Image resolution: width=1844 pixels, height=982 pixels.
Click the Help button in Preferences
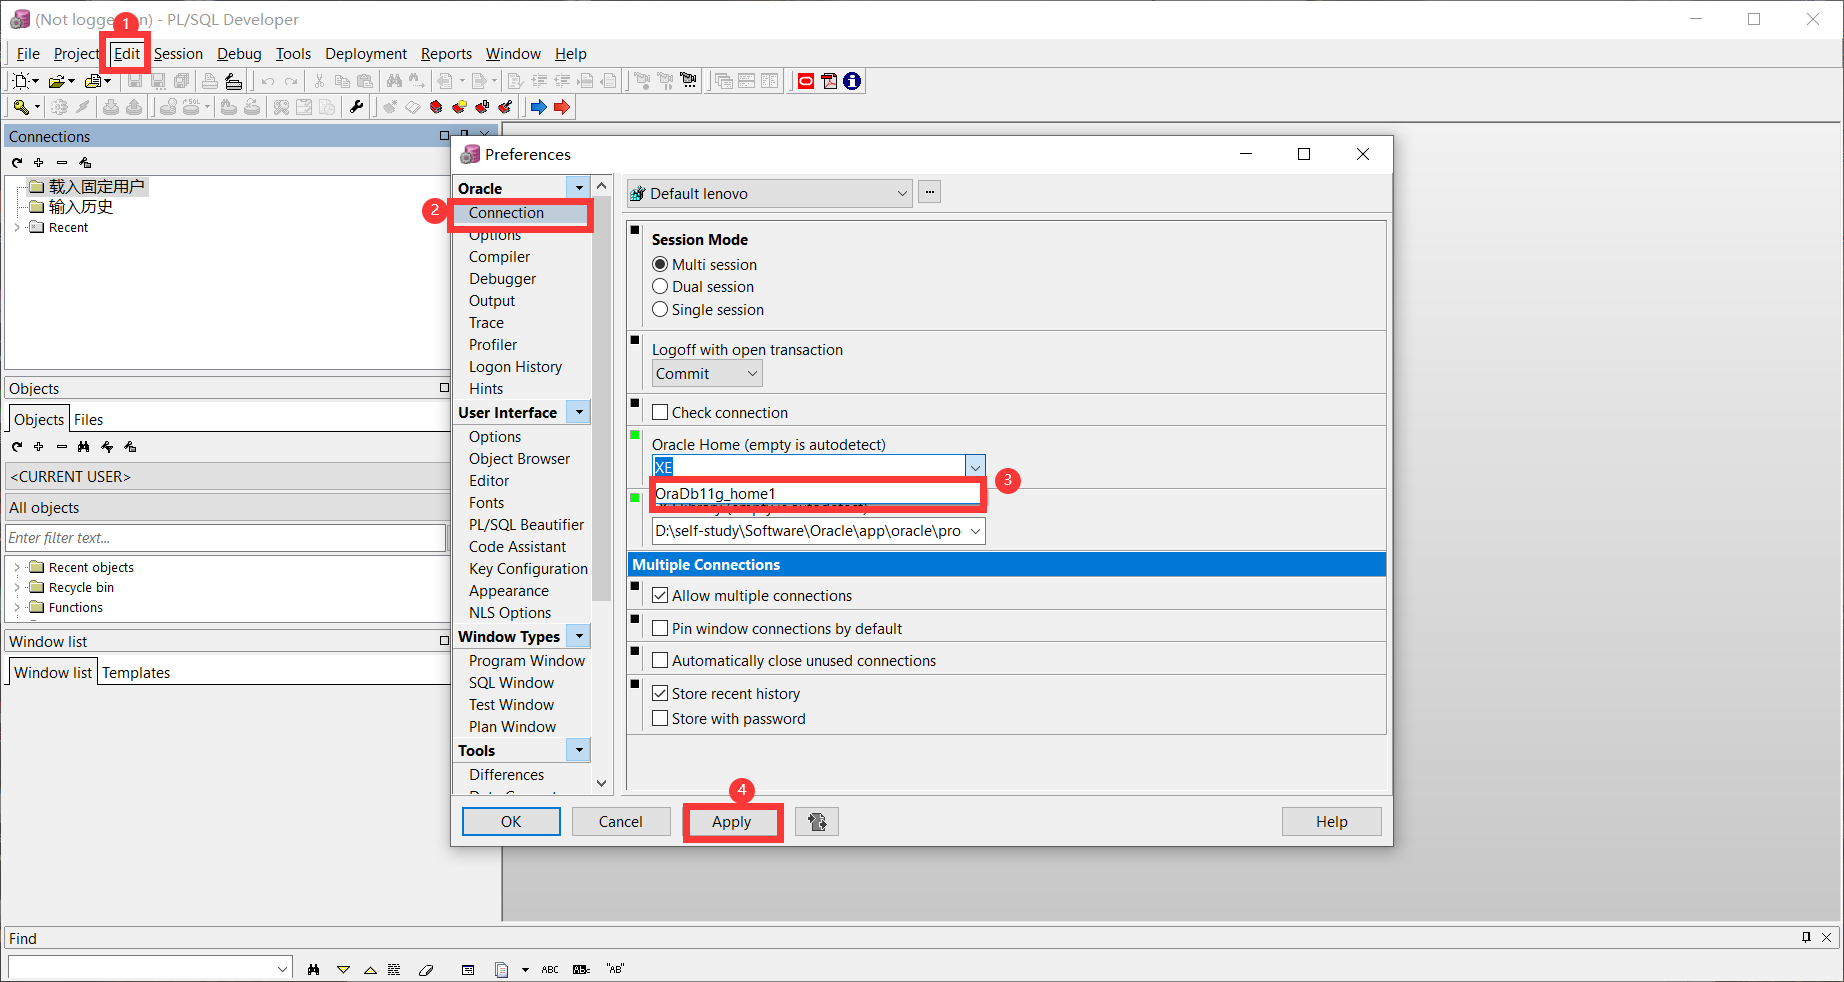(1332, 822)
